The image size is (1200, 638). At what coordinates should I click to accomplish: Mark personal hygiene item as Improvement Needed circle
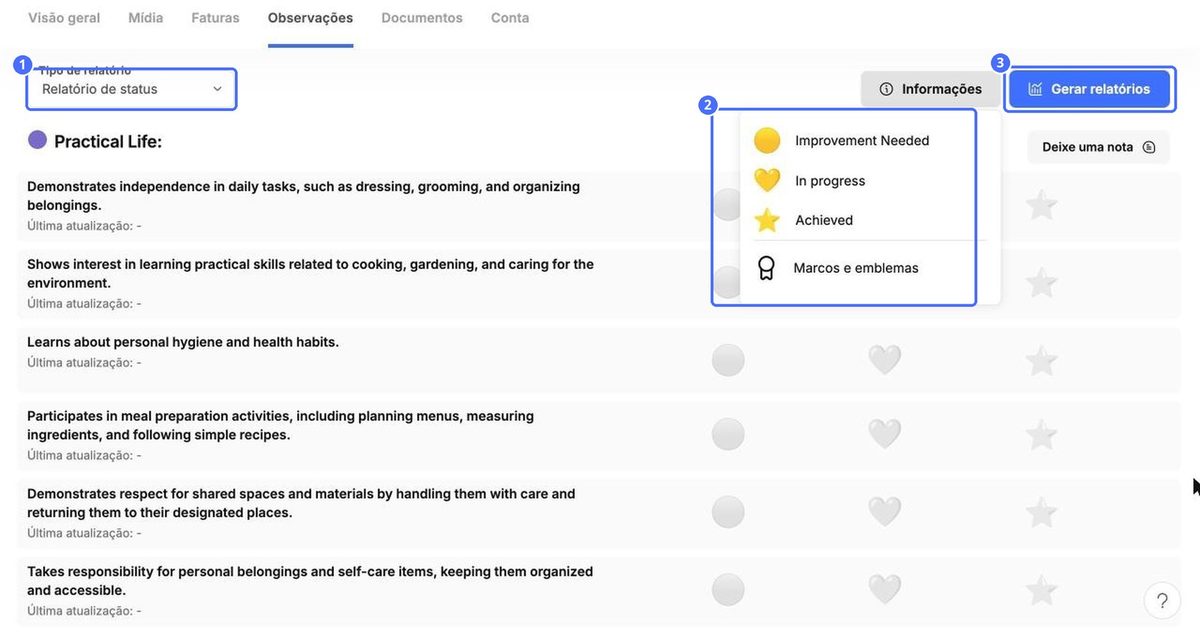(728, 360)
